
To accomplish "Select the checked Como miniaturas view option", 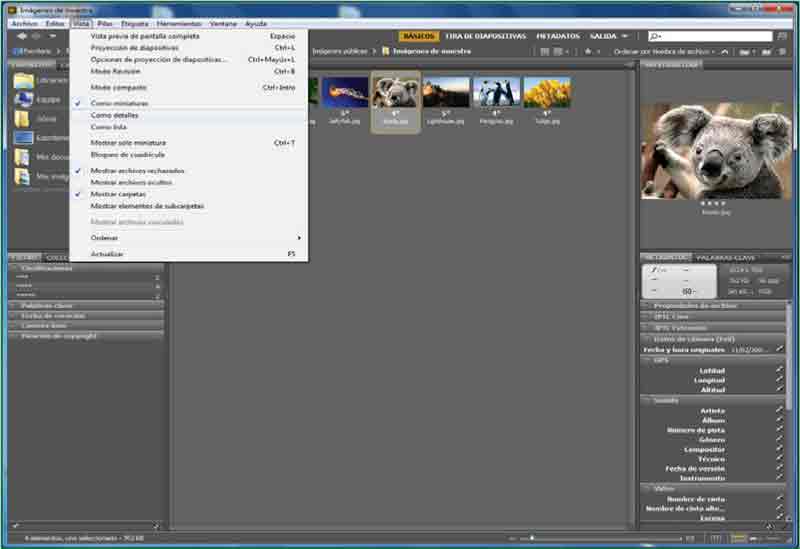I will coord(119,103).
